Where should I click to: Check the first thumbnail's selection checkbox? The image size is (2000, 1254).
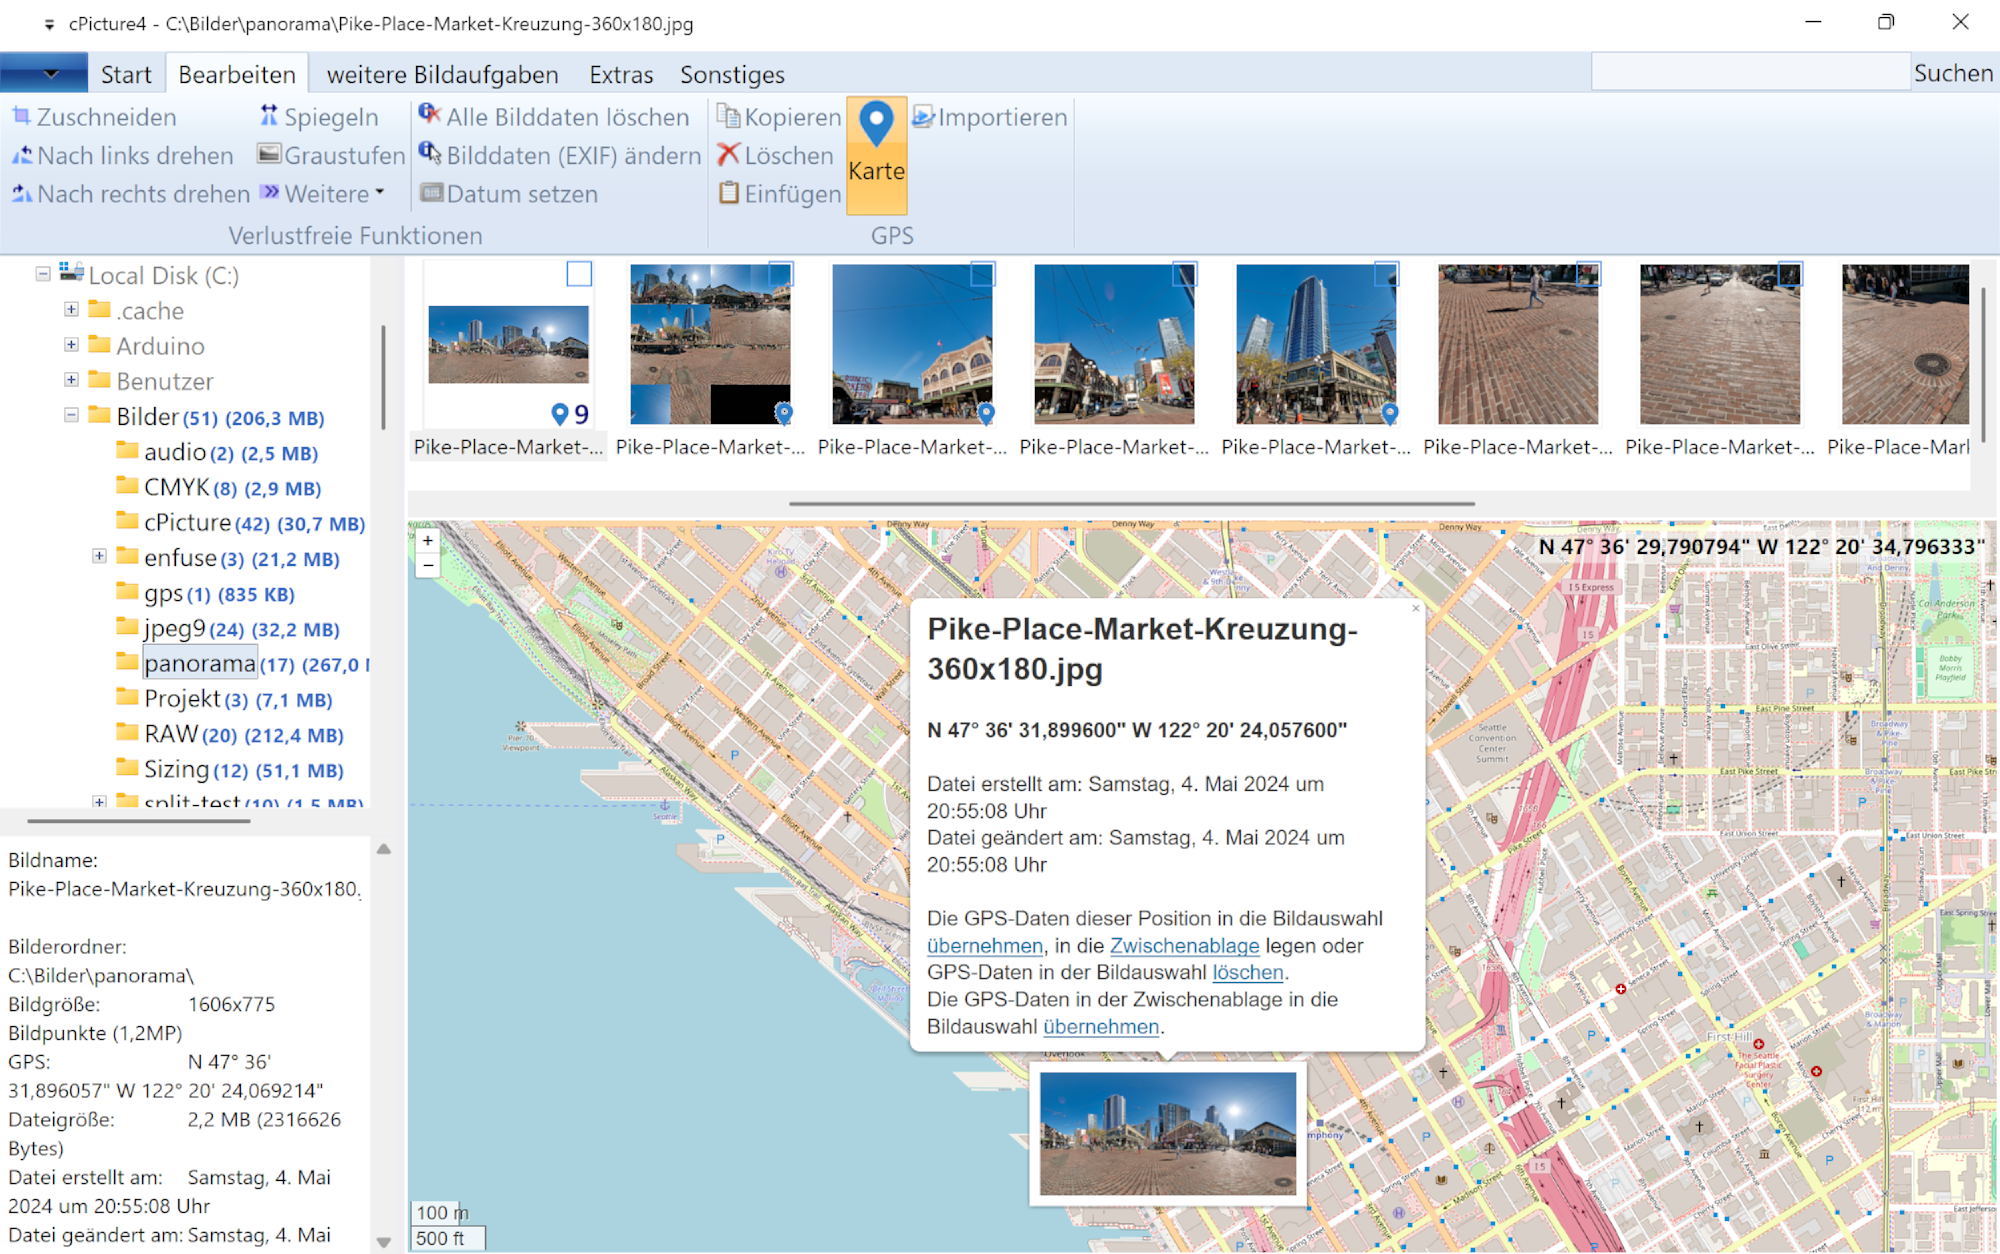[579, 274]
